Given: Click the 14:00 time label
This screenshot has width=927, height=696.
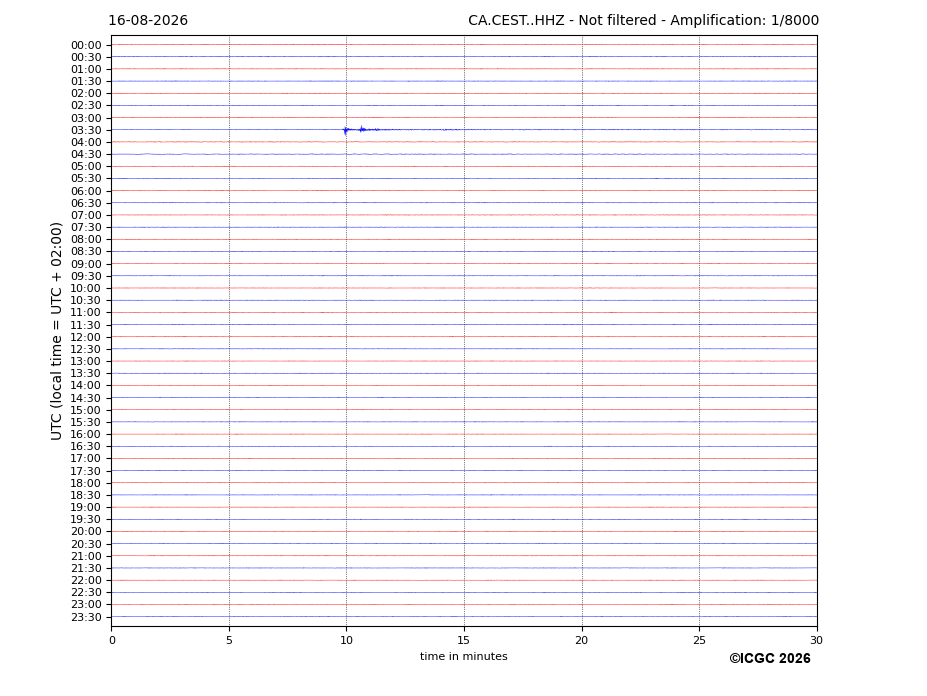Looking at the screenshot, I should pyautogui.click(x=86, y=386).
